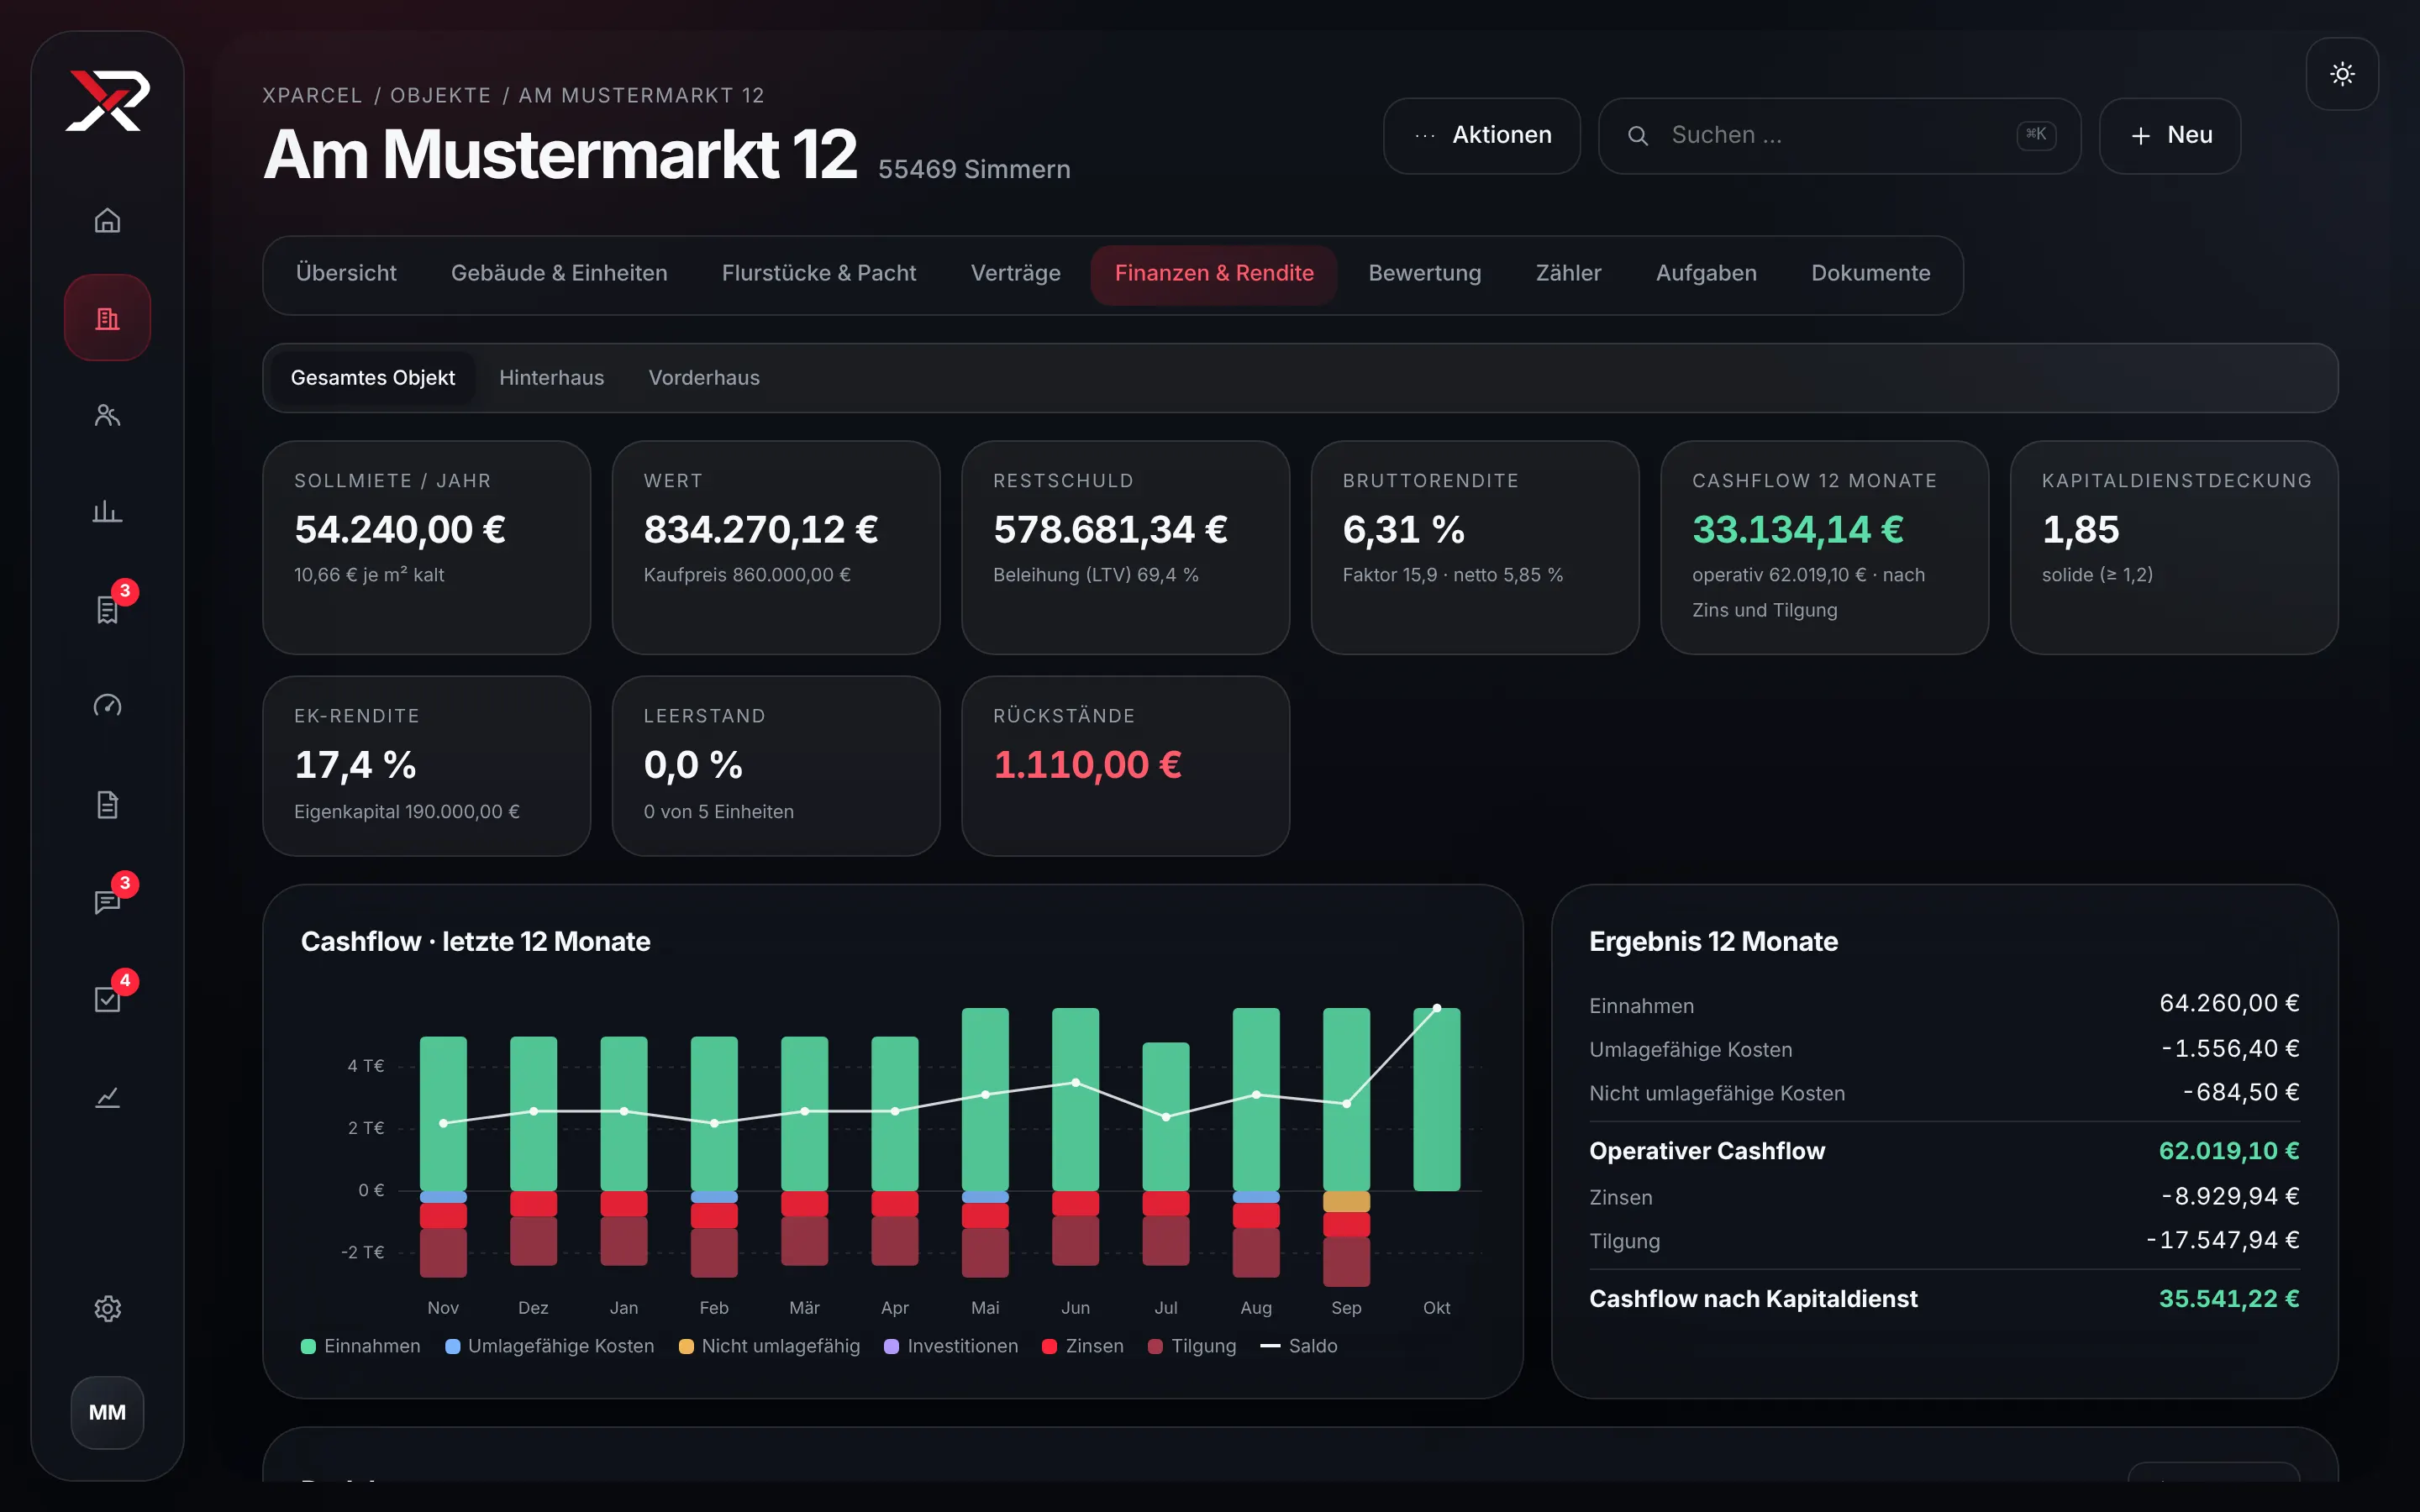
Task: Click the Cashflow 12 Monate card
Action: pos(1824,548)
